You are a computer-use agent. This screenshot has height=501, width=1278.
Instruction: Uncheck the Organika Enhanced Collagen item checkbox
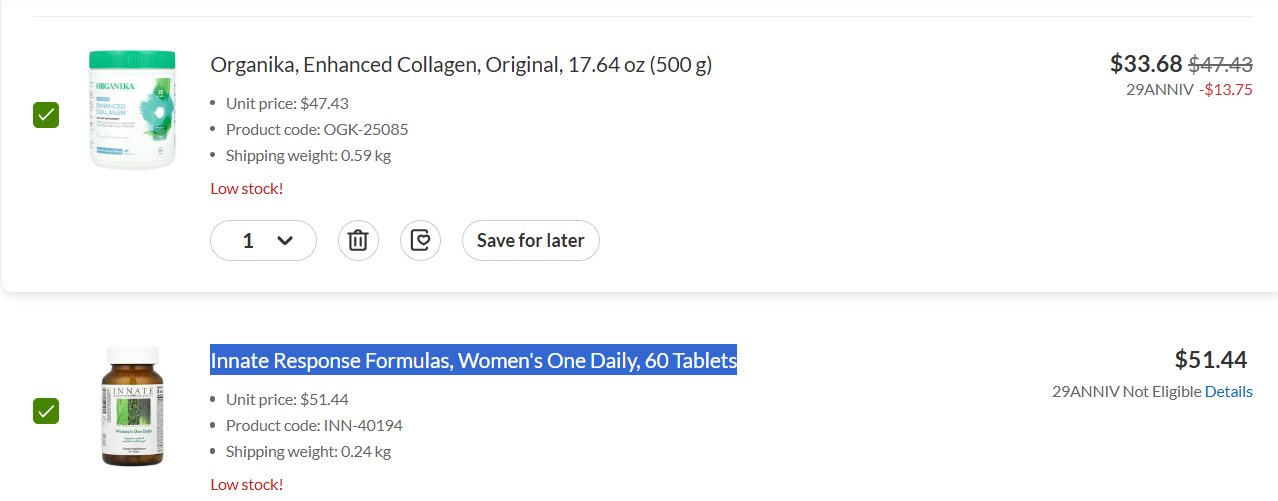(x=46, y=115)
